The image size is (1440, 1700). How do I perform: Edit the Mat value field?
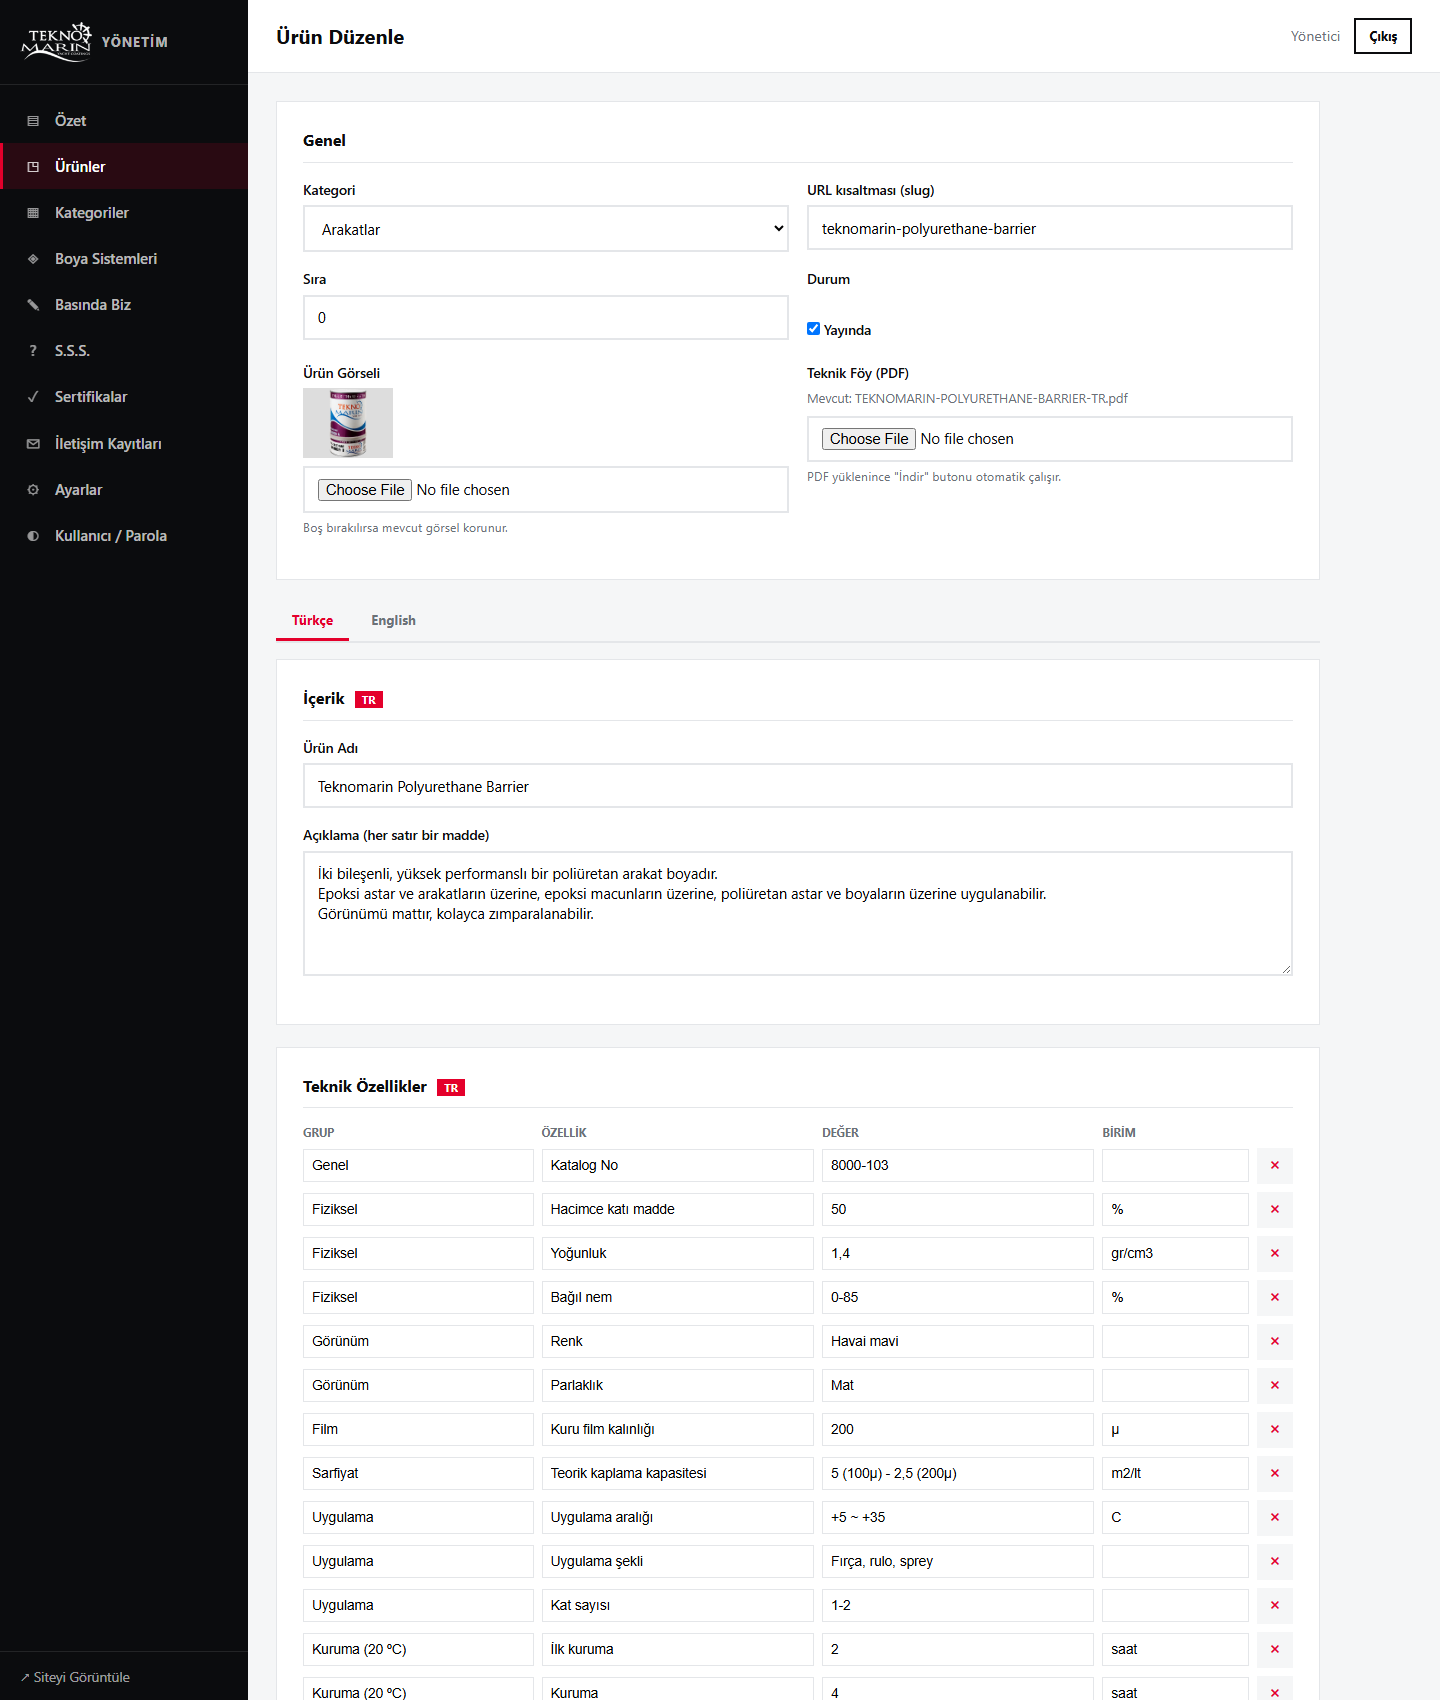(x=958, y=1385)
